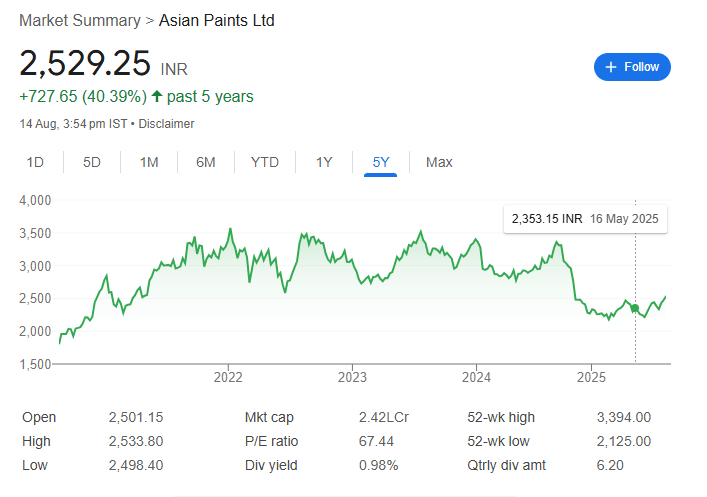Image resolution: width=707 pixels, height=497 pixels.
Task: Click the Qtrly div amt value 6.20
Action: point(610,465)
